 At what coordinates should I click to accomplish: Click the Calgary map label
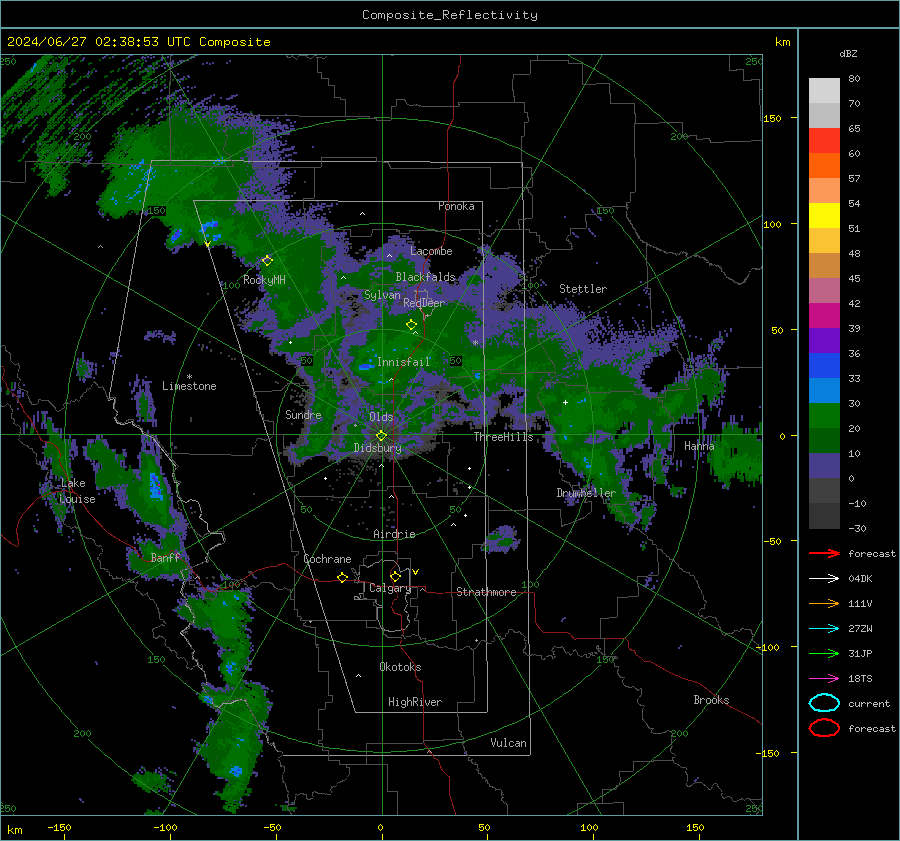click(x=390, y=588)
